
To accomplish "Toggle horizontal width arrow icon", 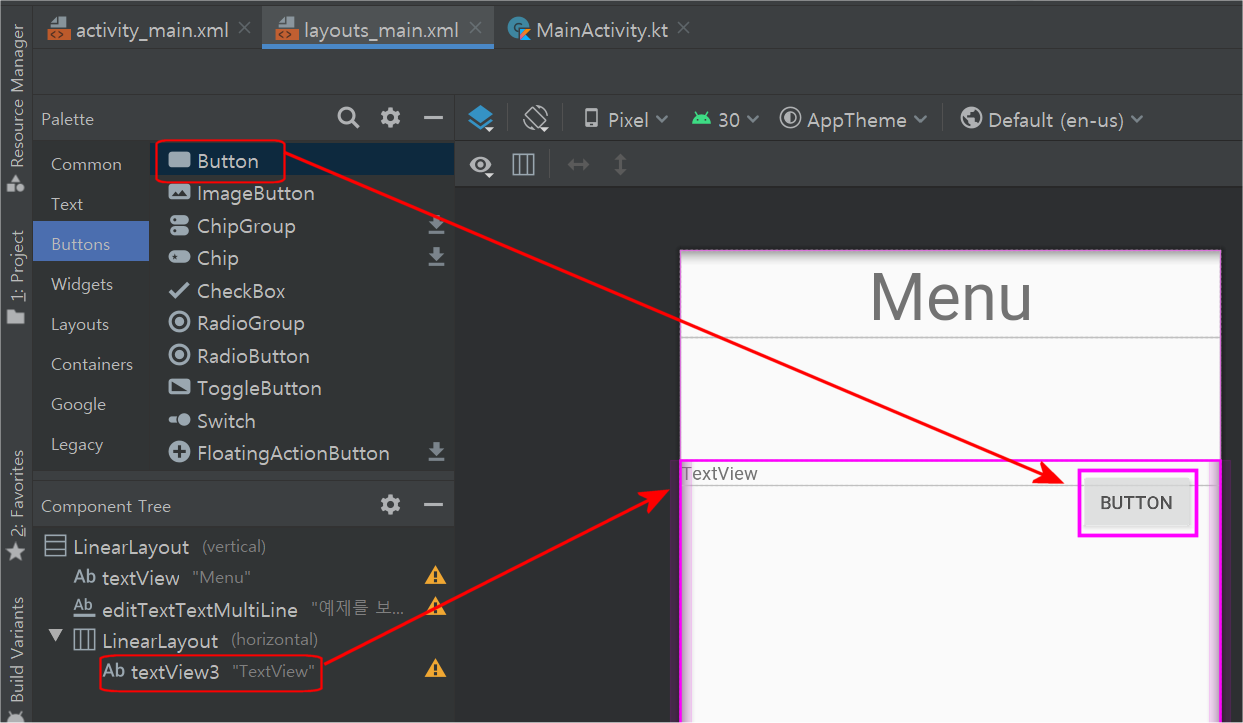I will (578, 164).
